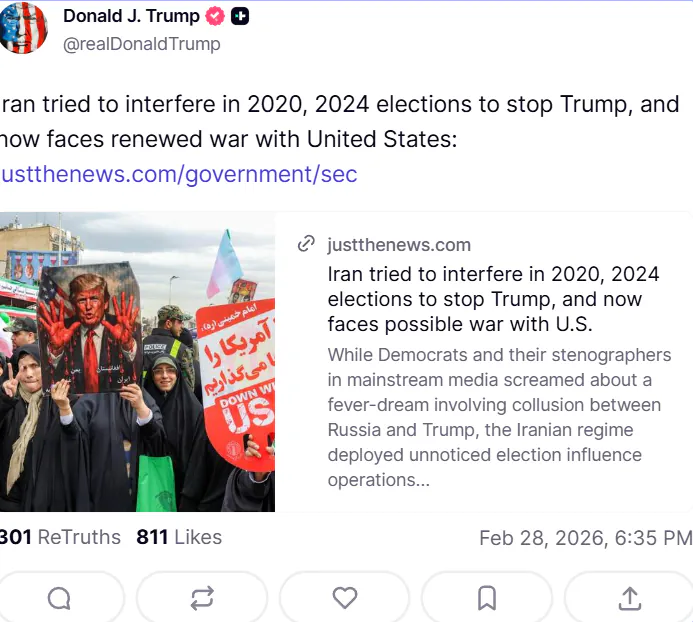Open the link card article headline
This screenshot has width=693, height=622.
click(x=493, y=299)
